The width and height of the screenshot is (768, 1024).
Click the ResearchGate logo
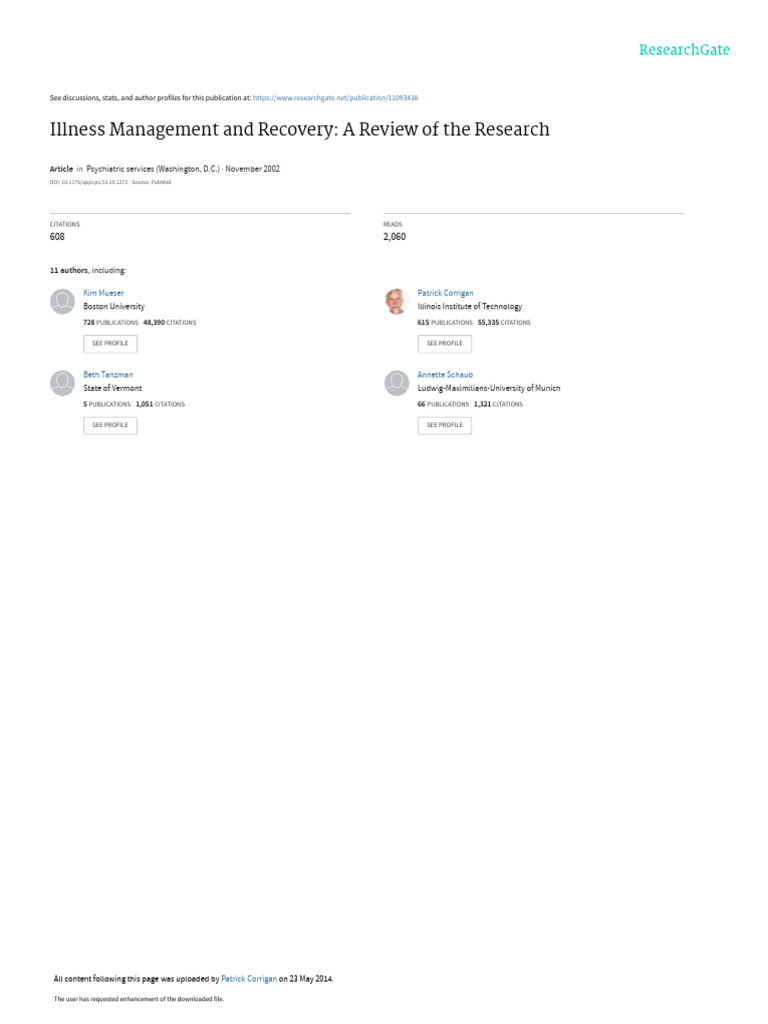pyautogui.click(x=684, y=50)
